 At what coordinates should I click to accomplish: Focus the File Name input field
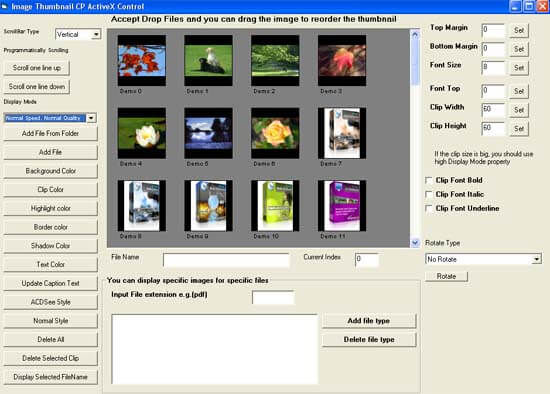pos(226,260)
